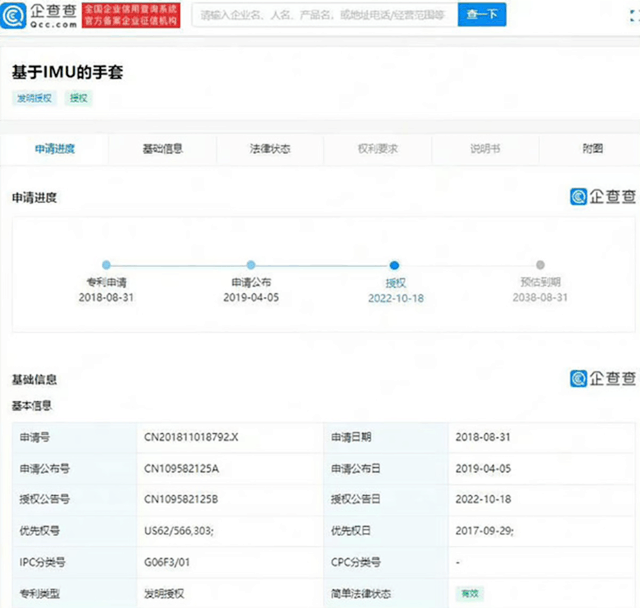
Task: Click the date 2018-08-31 under 专利申请
Action: tap(106, 297)
